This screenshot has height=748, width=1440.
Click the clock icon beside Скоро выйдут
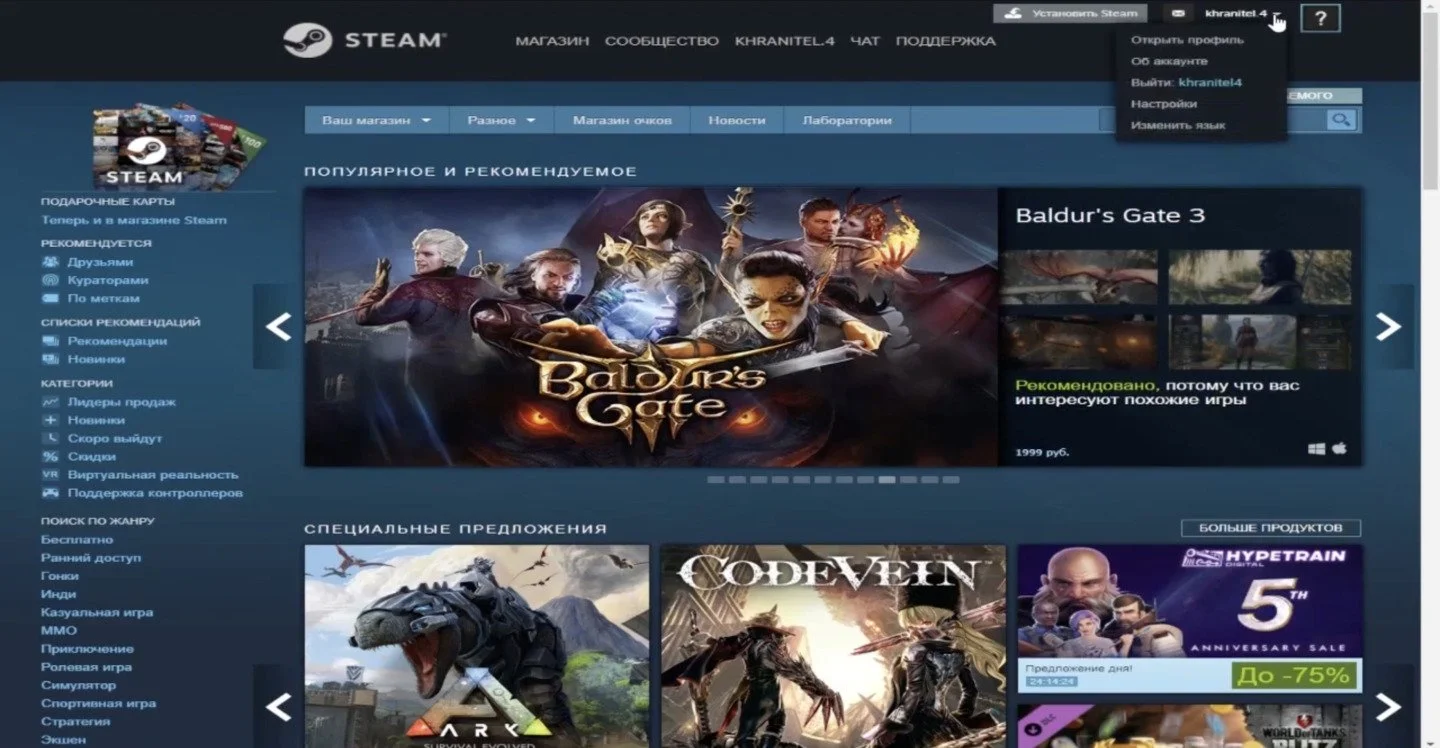pyautogui.click(x=50, y=438)
